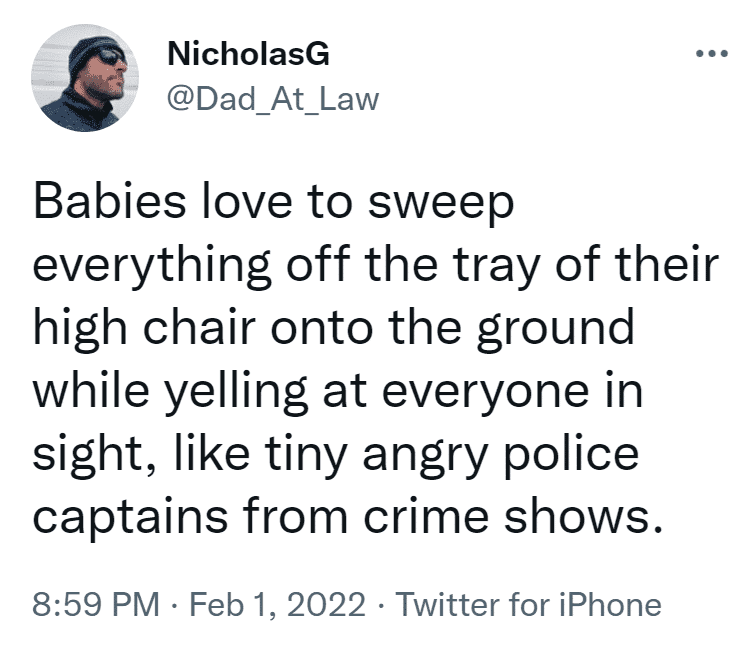Open the Twitter for iPhone source link
This screenshot has width=754, height=650.
(528, 604)
